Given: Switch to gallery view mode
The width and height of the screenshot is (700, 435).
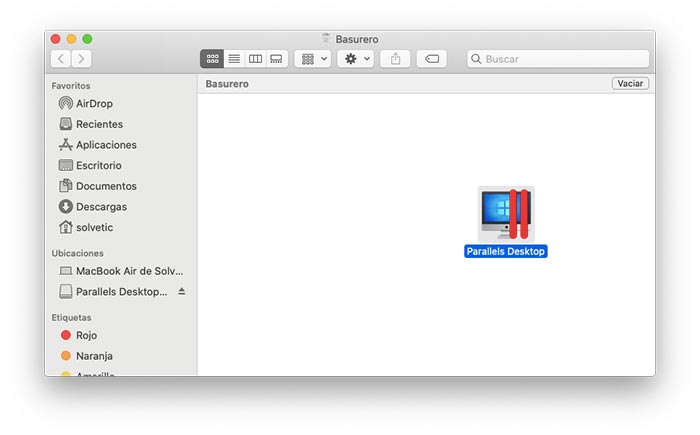Looking at the screenshot, I should point(277,59).
